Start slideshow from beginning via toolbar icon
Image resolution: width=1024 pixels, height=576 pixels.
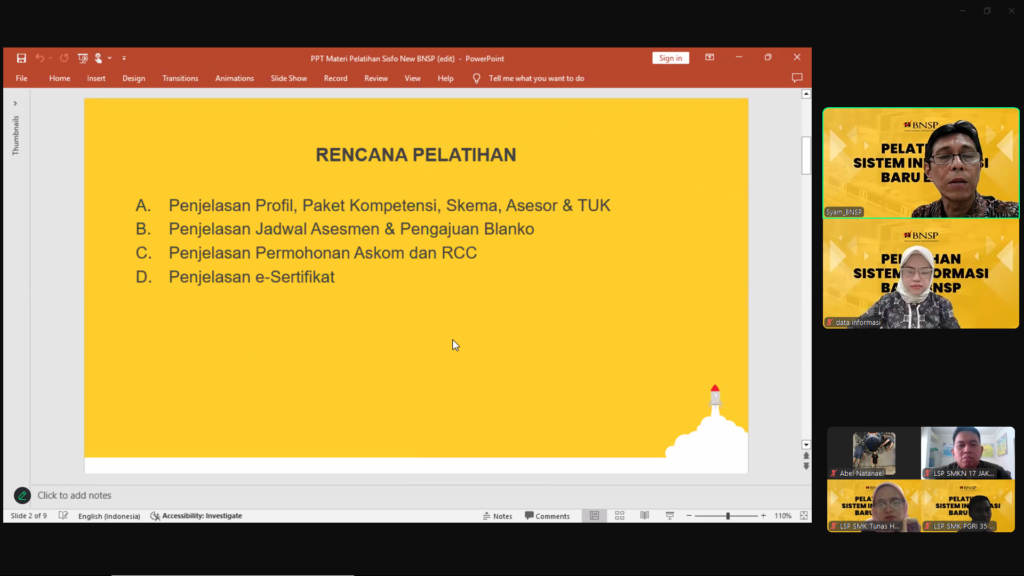(x=83, y=58)
